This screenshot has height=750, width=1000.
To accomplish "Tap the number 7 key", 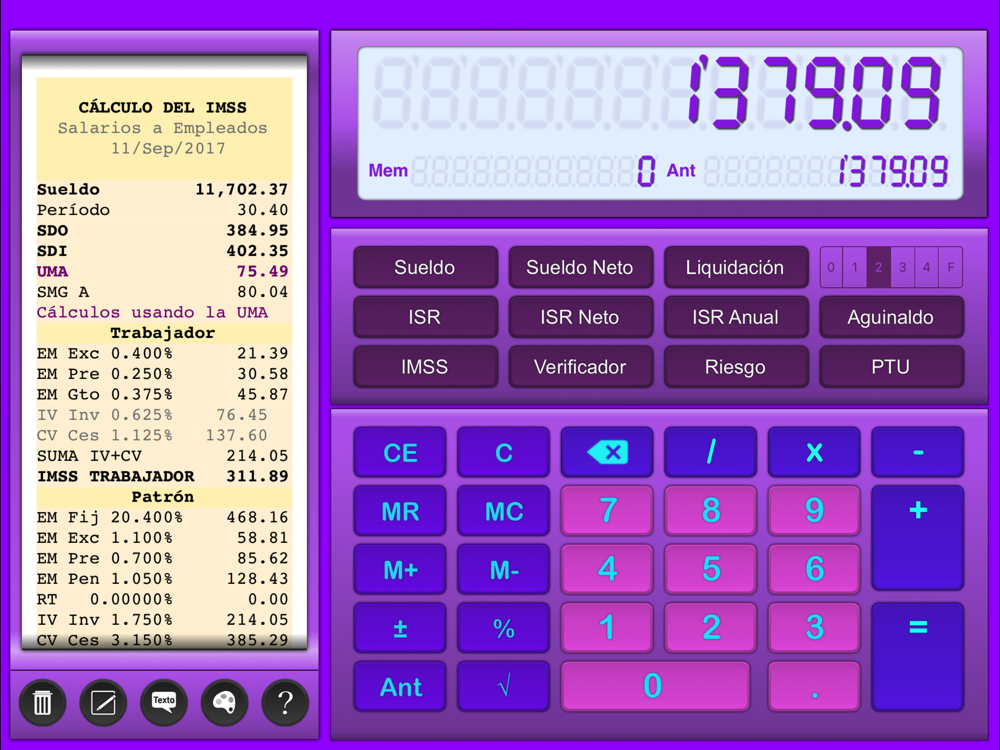I will click(x=607, y=511).
